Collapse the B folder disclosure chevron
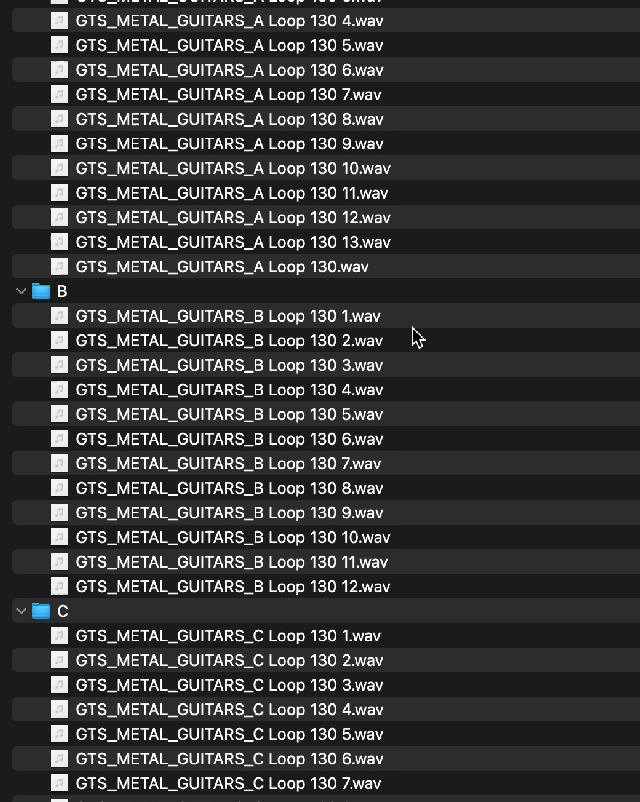 [x=21, y=292]
